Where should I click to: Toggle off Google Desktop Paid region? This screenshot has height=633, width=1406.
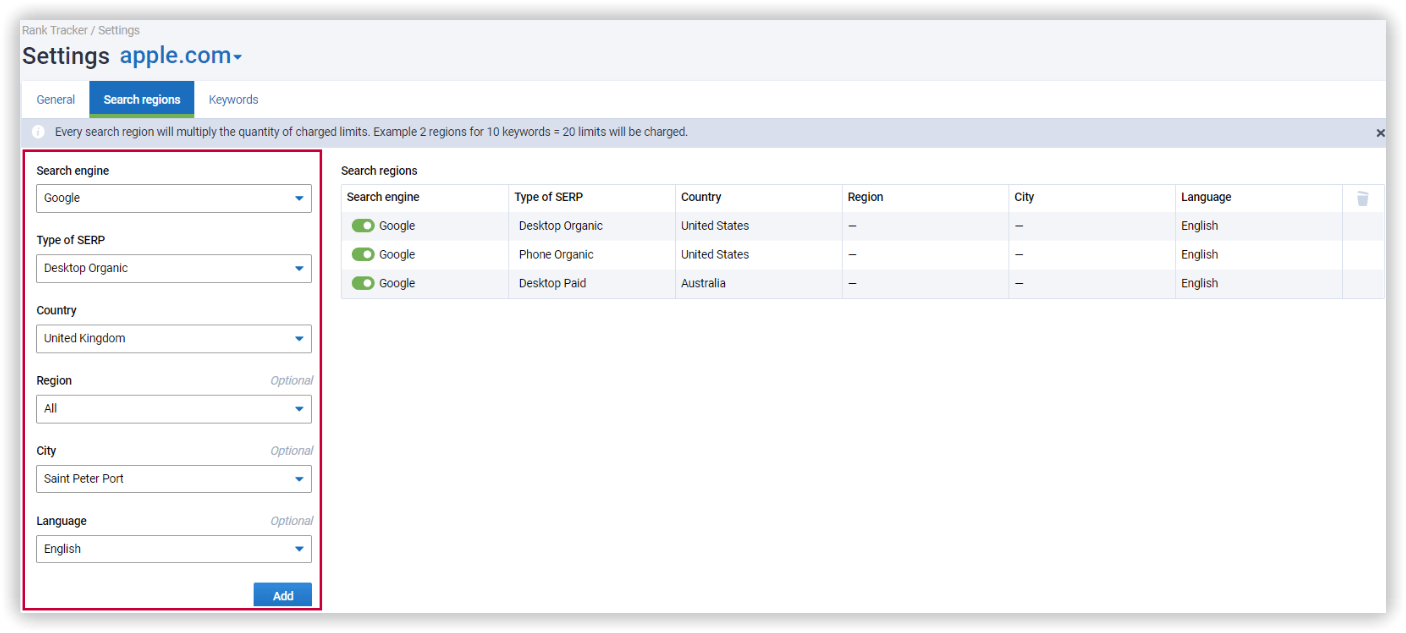(x=363, y=284)
